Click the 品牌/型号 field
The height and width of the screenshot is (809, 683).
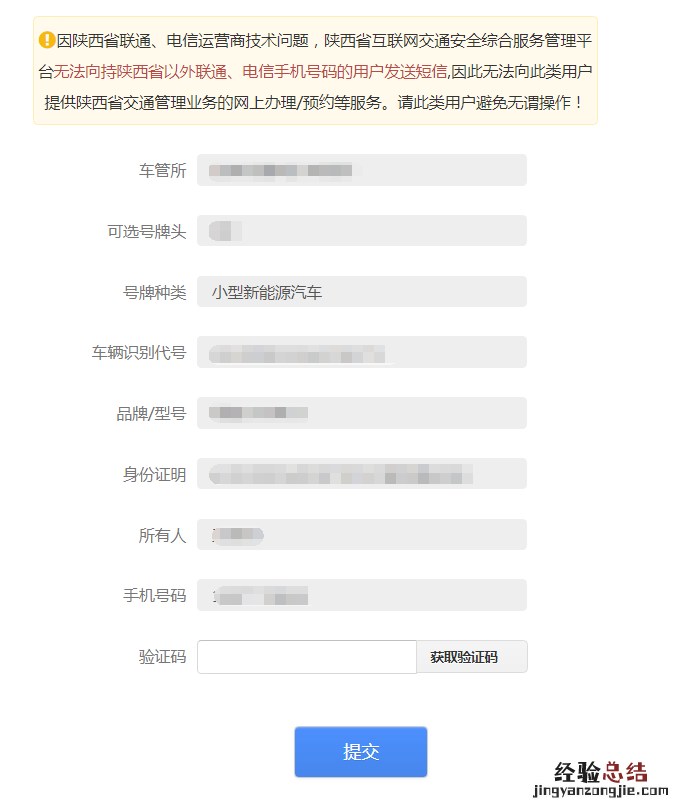(362, 413)
